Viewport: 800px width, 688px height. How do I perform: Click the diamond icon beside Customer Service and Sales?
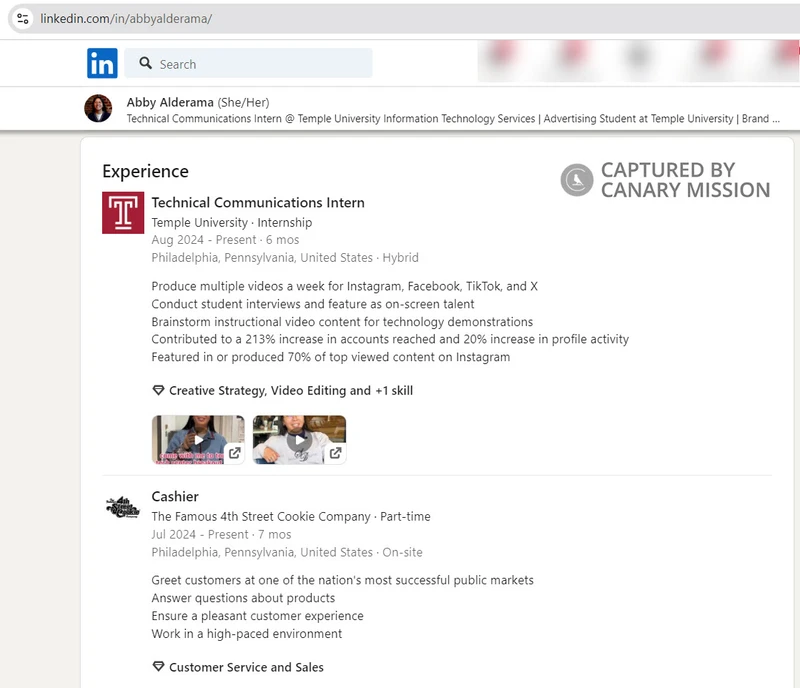(x=158, y=667)
